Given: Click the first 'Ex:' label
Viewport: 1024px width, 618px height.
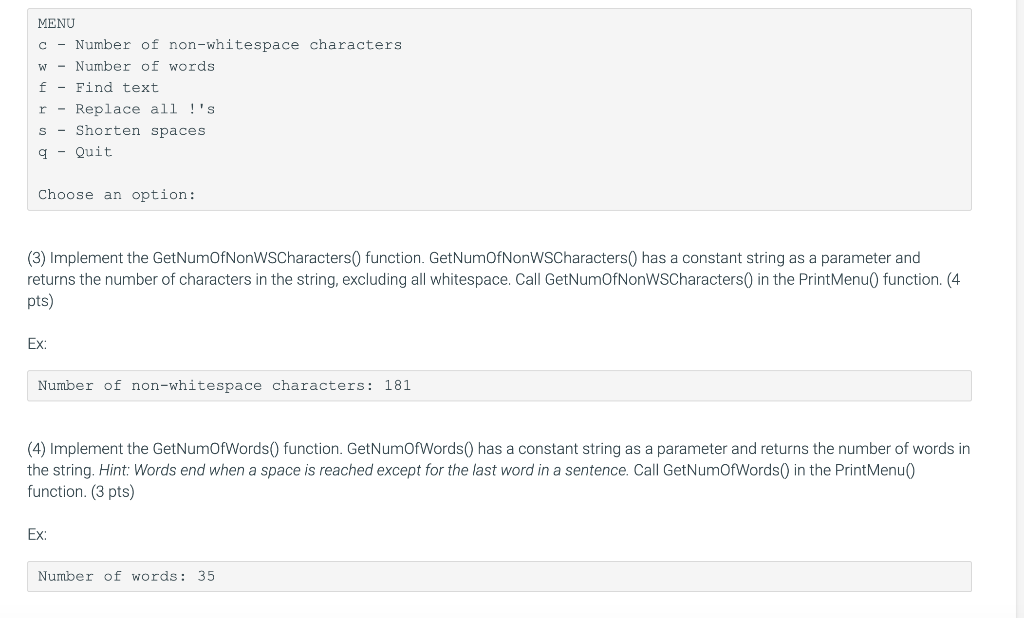Looking at the screenshot, I should (x=37, y=344).
